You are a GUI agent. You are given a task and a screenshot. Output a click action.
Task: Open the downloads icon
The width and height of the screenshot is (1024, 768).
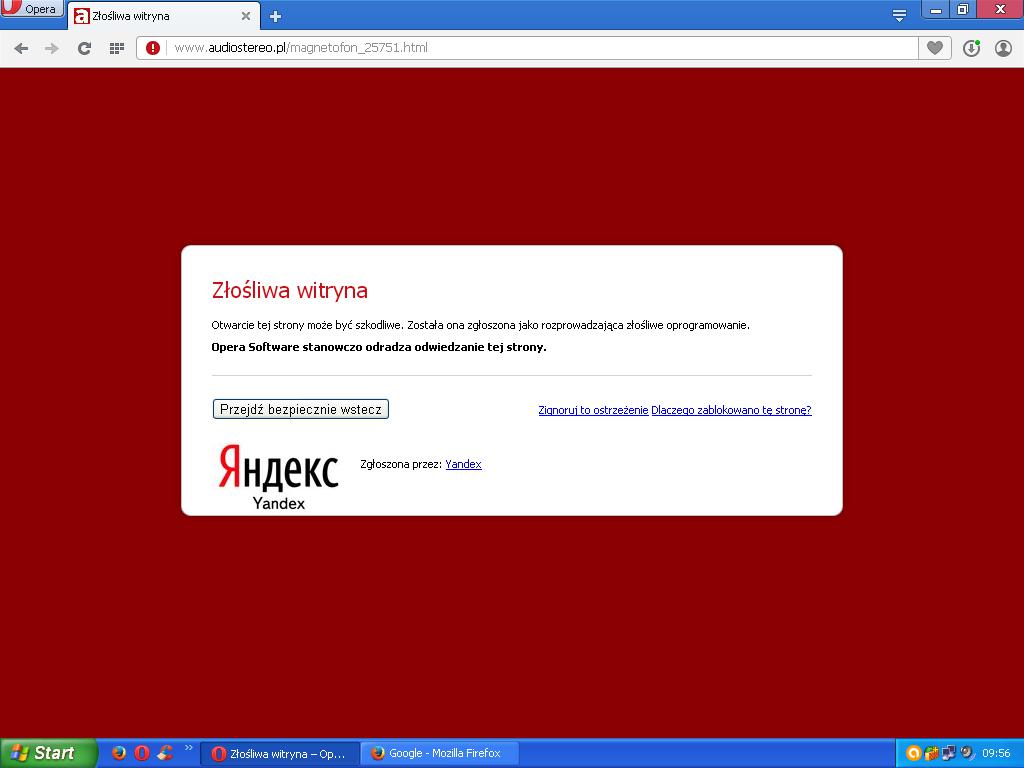coord(971,48)
